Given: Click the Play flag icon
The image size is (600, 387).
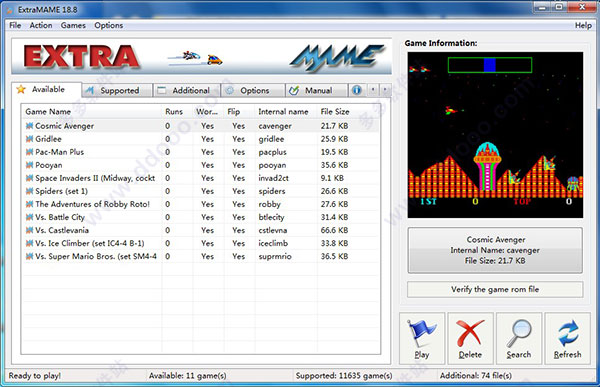Looking at the screenshot, I should (x=421, y=333).
